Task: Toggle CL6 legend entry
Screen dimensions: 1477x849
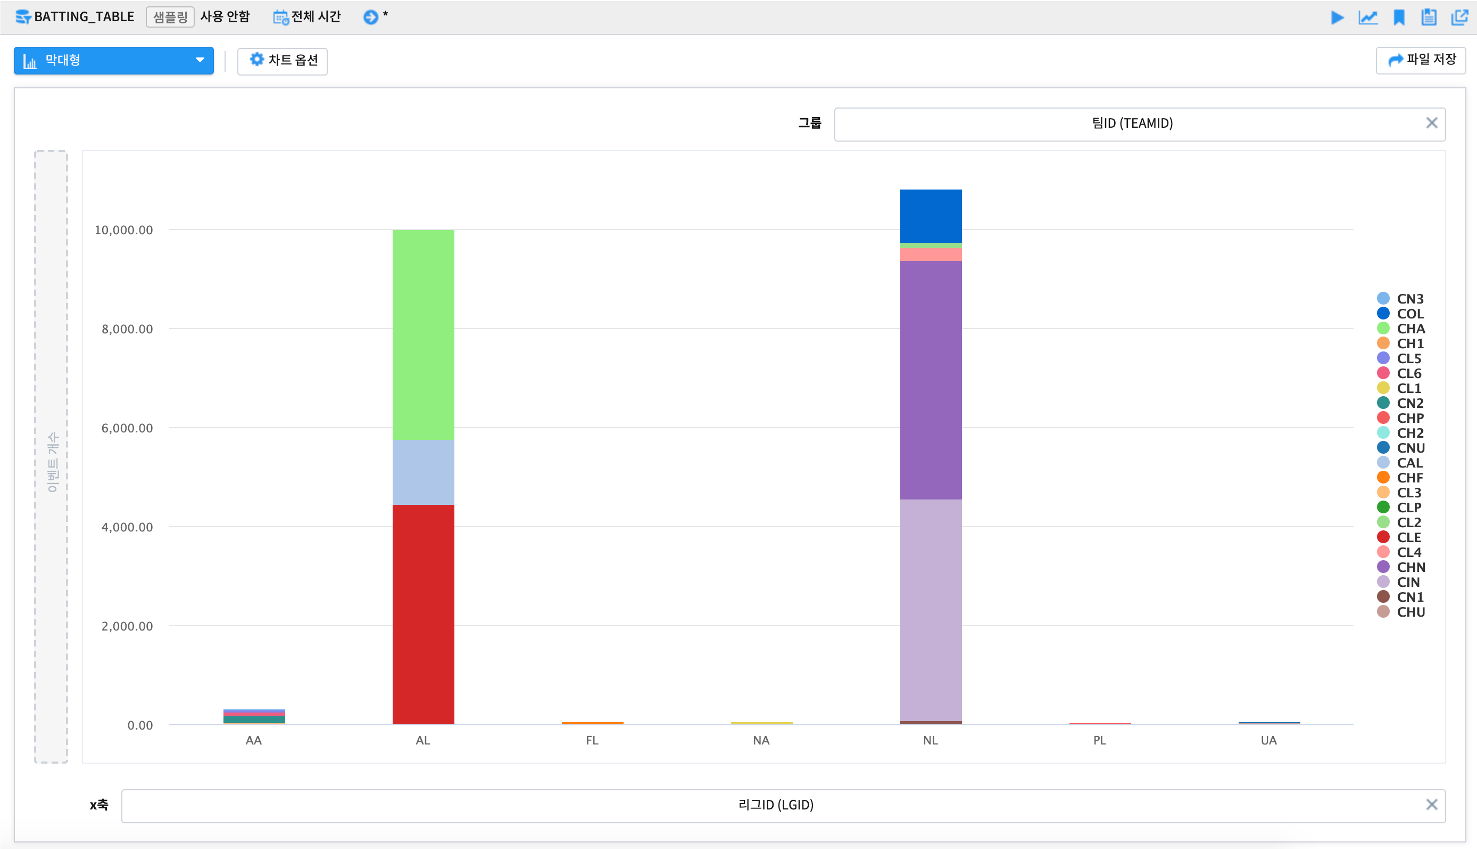Action: coord(1400,374)
